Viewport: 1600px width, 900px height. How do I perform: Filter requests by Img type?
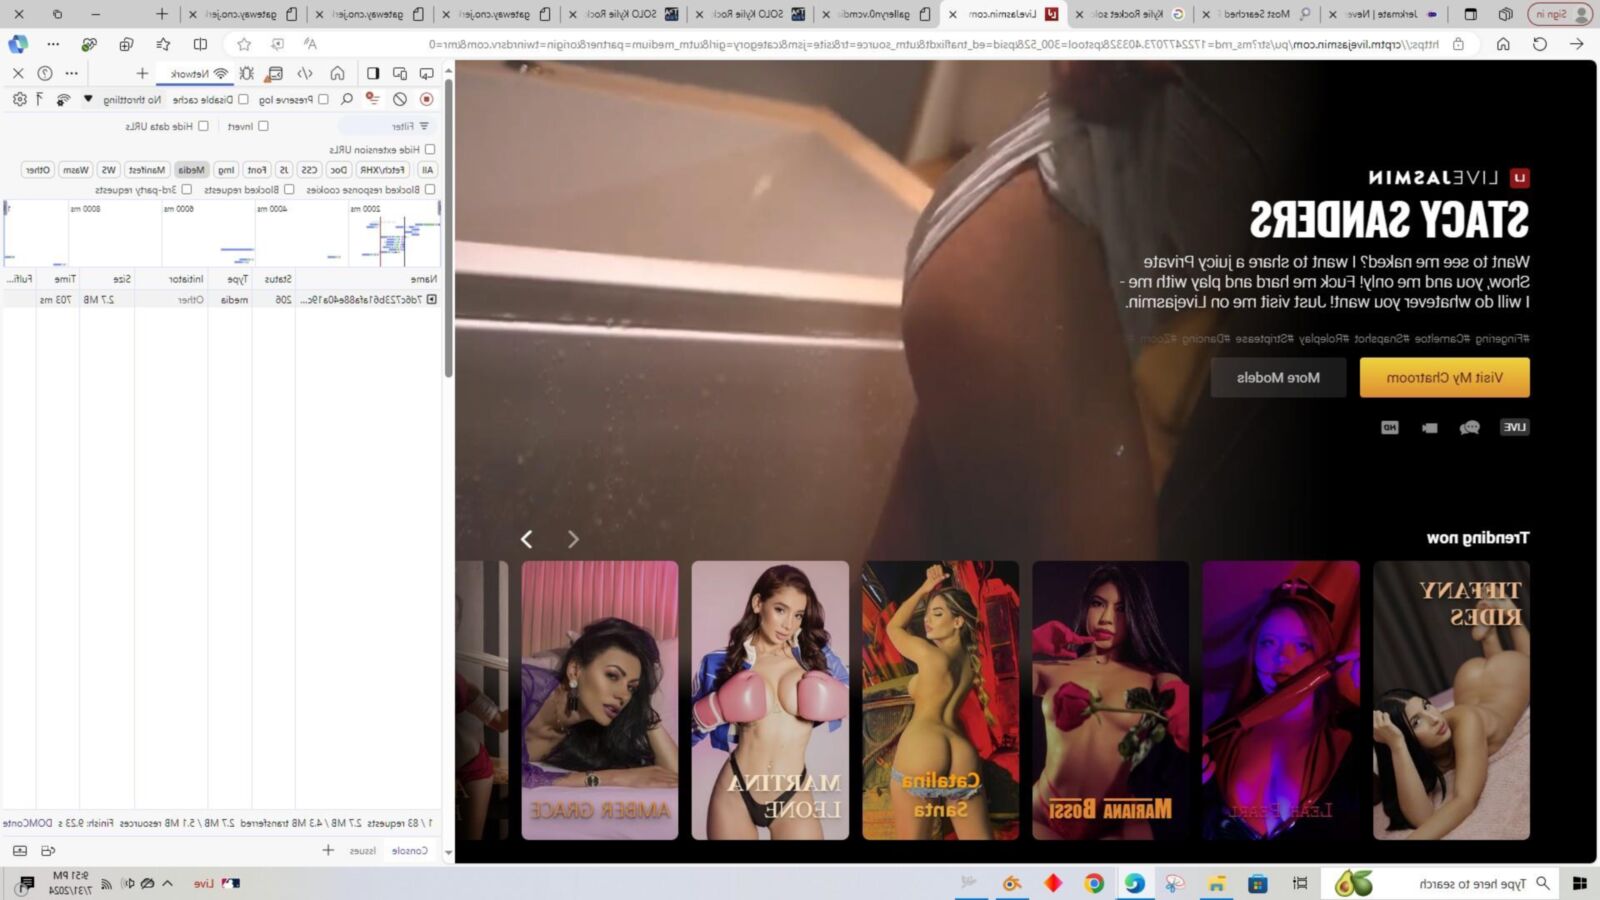tap(227, 170)
